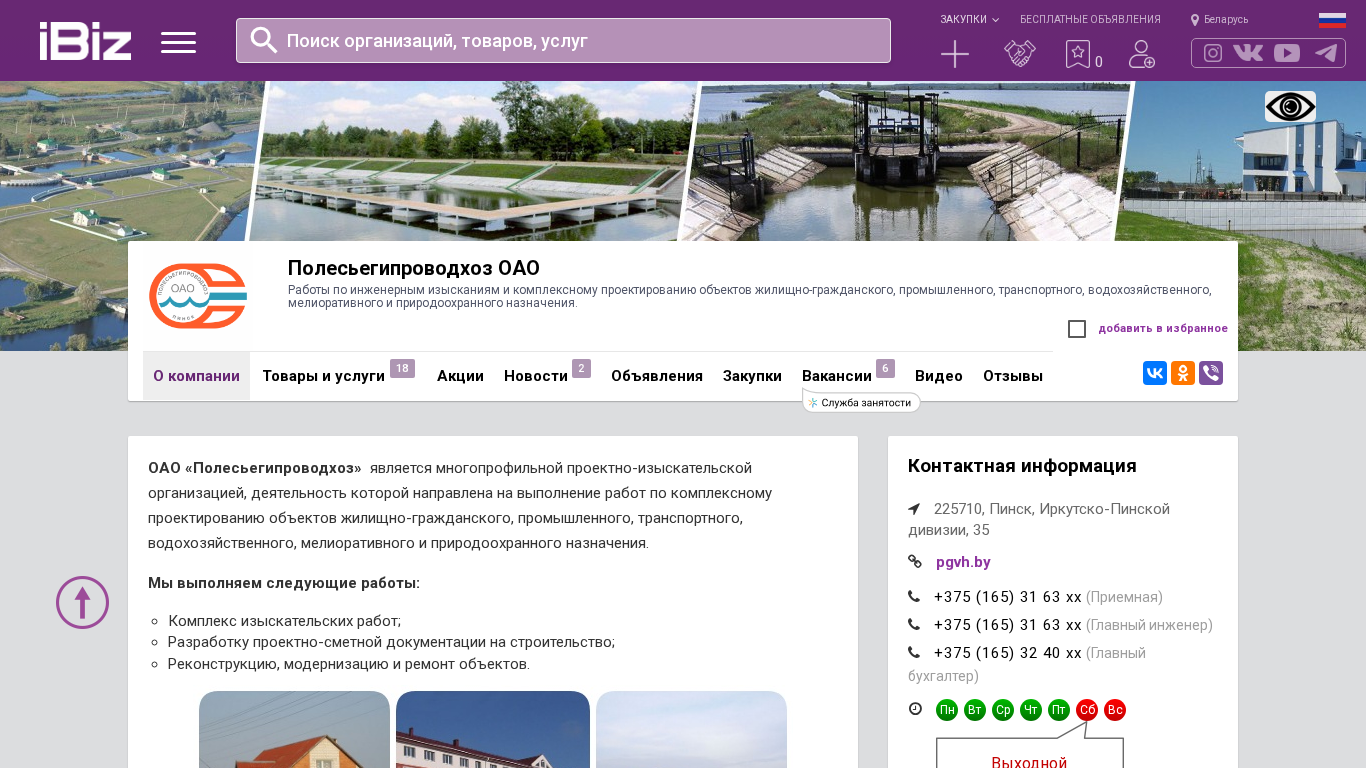Share company via VK button
This screenshot has width=1366, height=768.
point(1155,373)
